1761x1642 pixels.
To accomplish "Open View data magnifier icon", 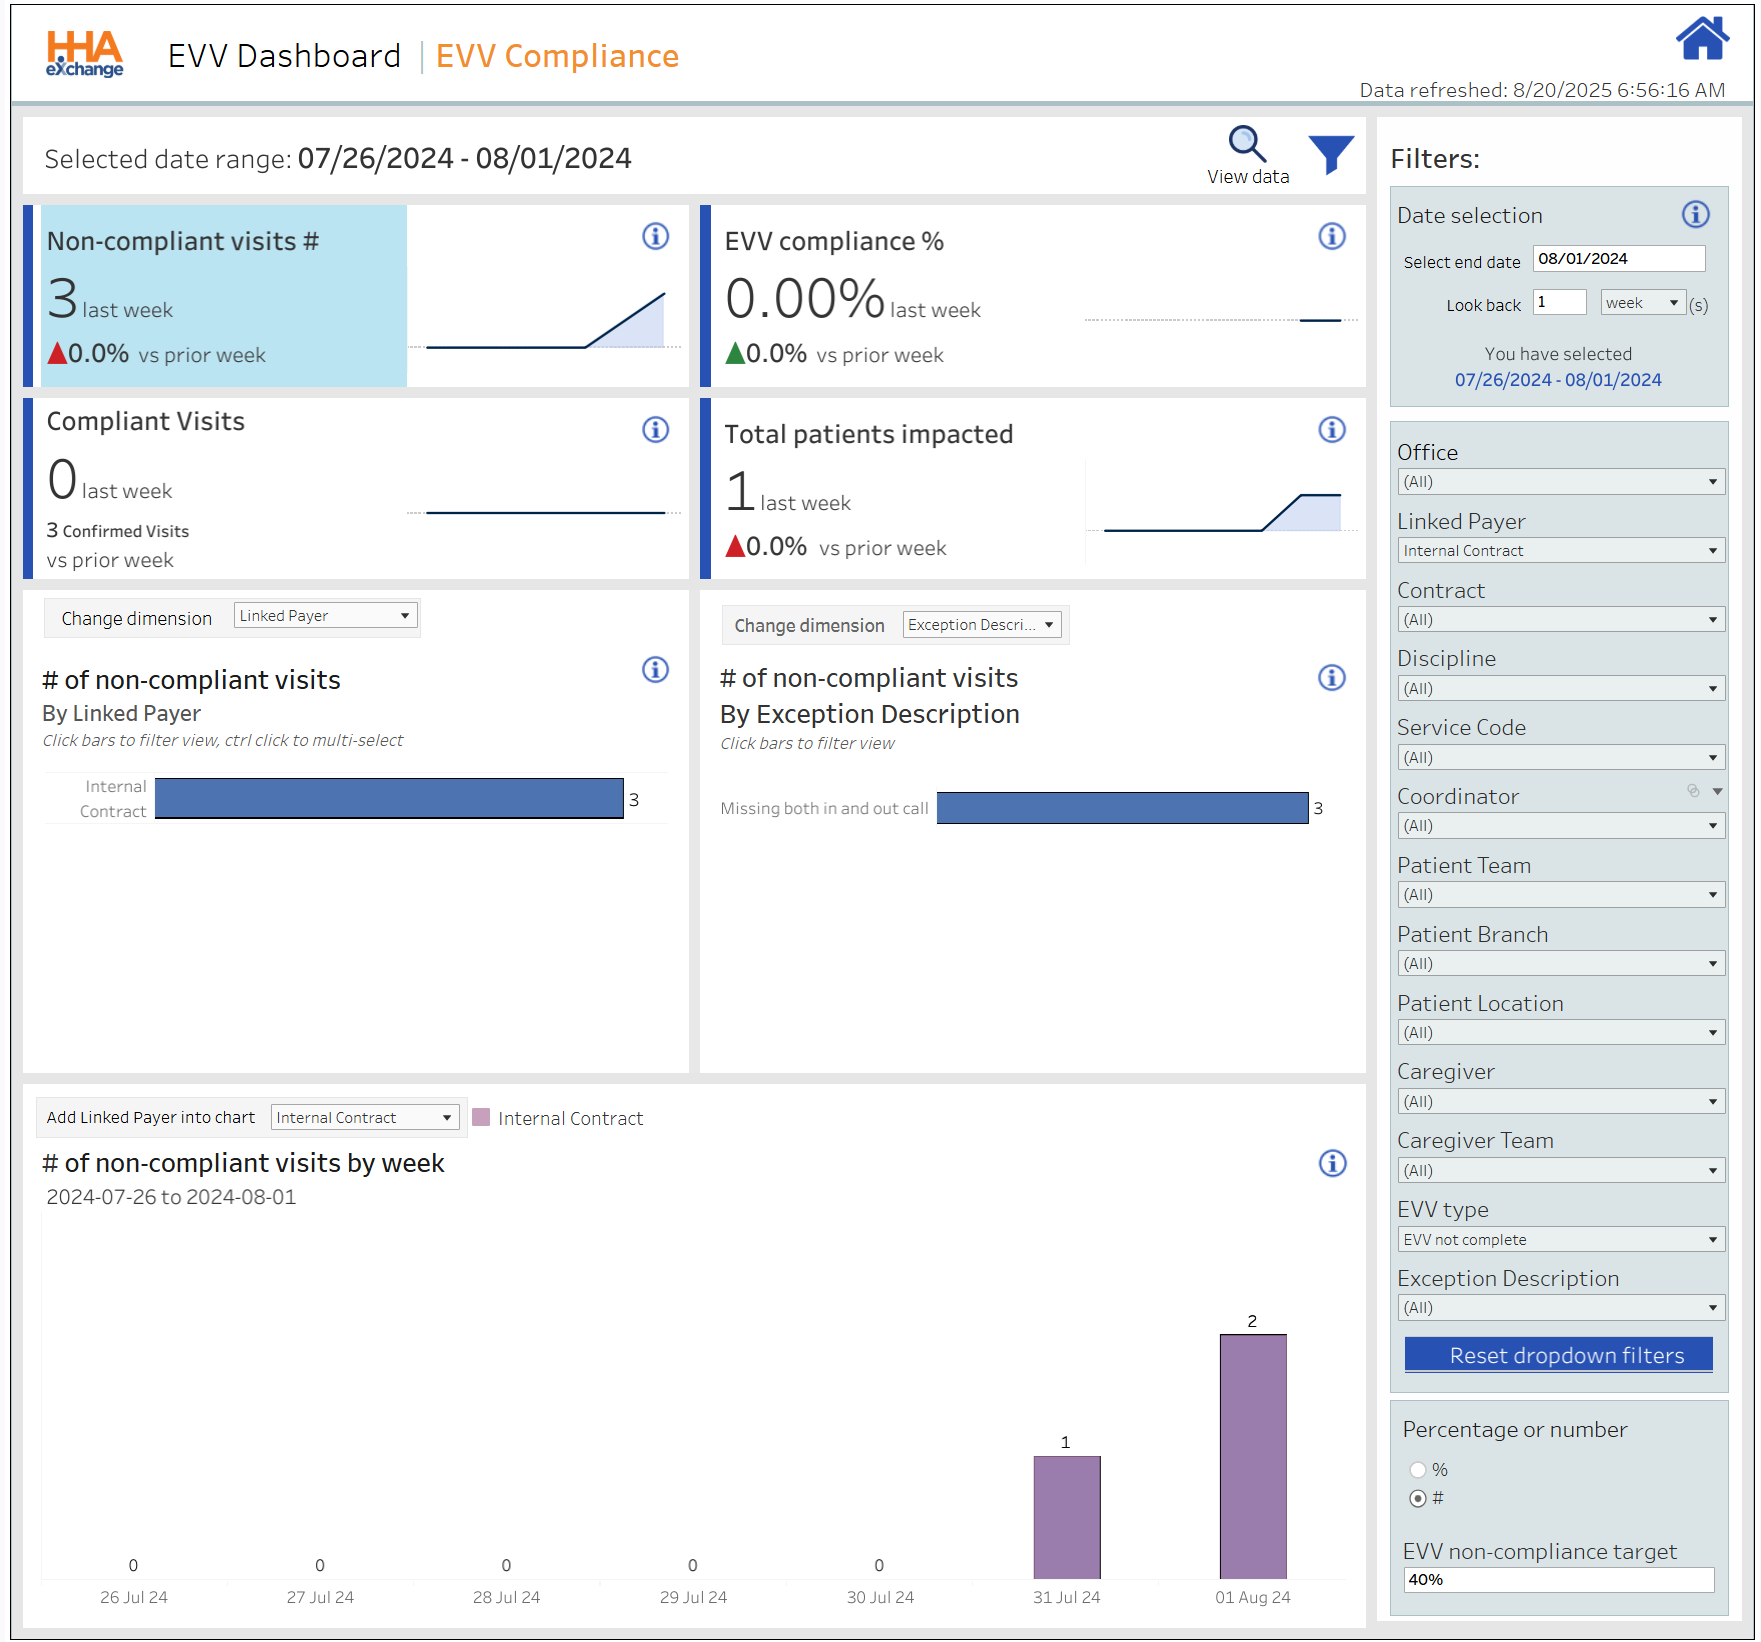I will (x=1246, y=145).
